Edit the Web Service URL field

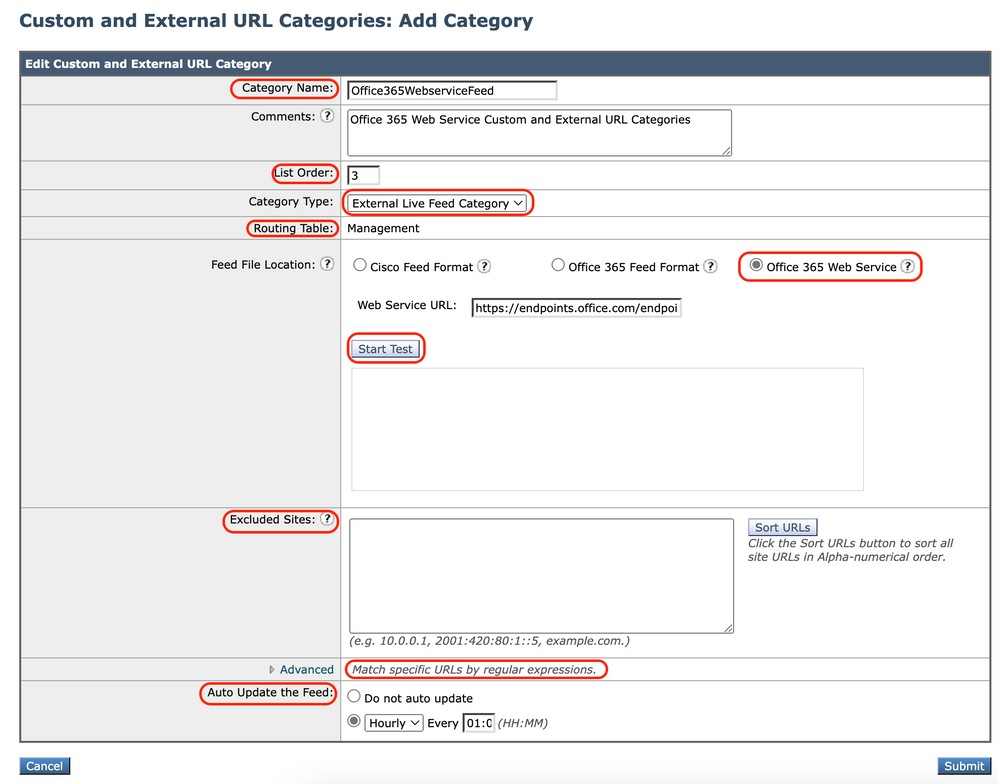pyautogui.click(x=576, y=307)
